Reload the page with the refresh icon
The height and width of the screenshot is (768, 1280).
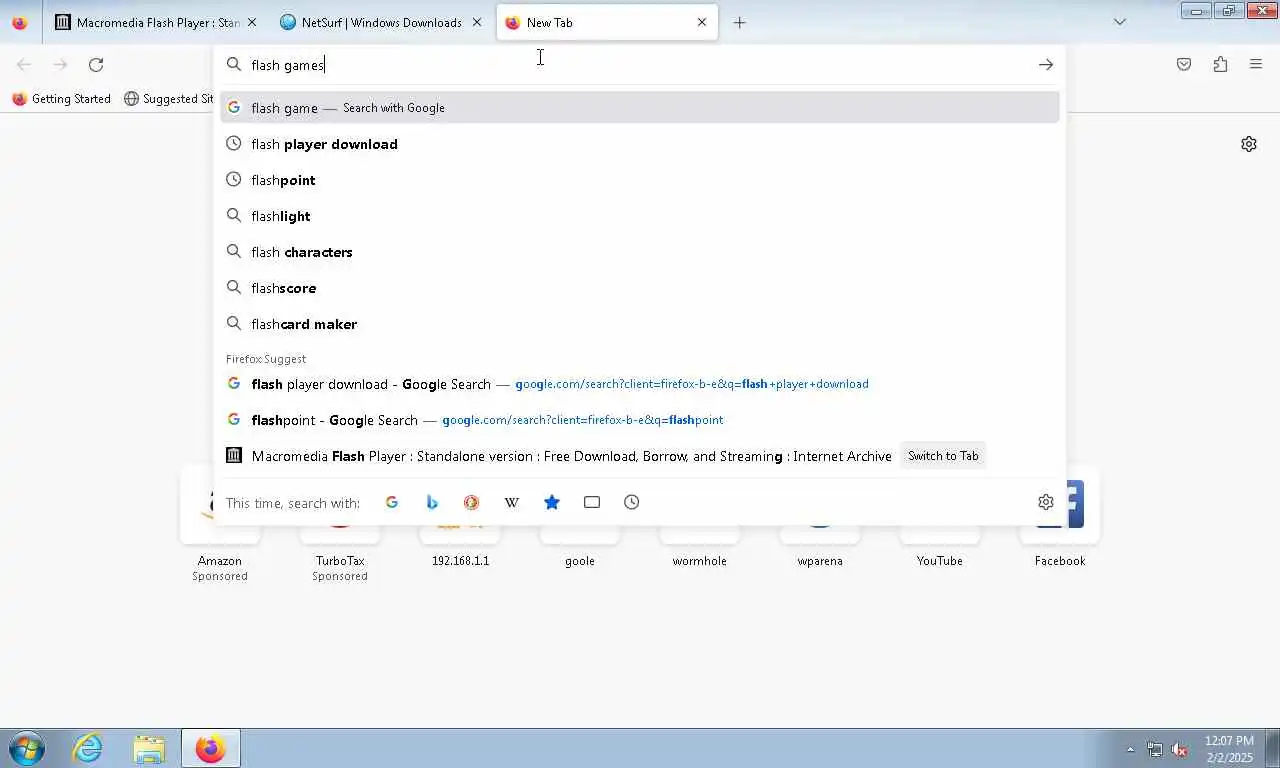point(96,65)
